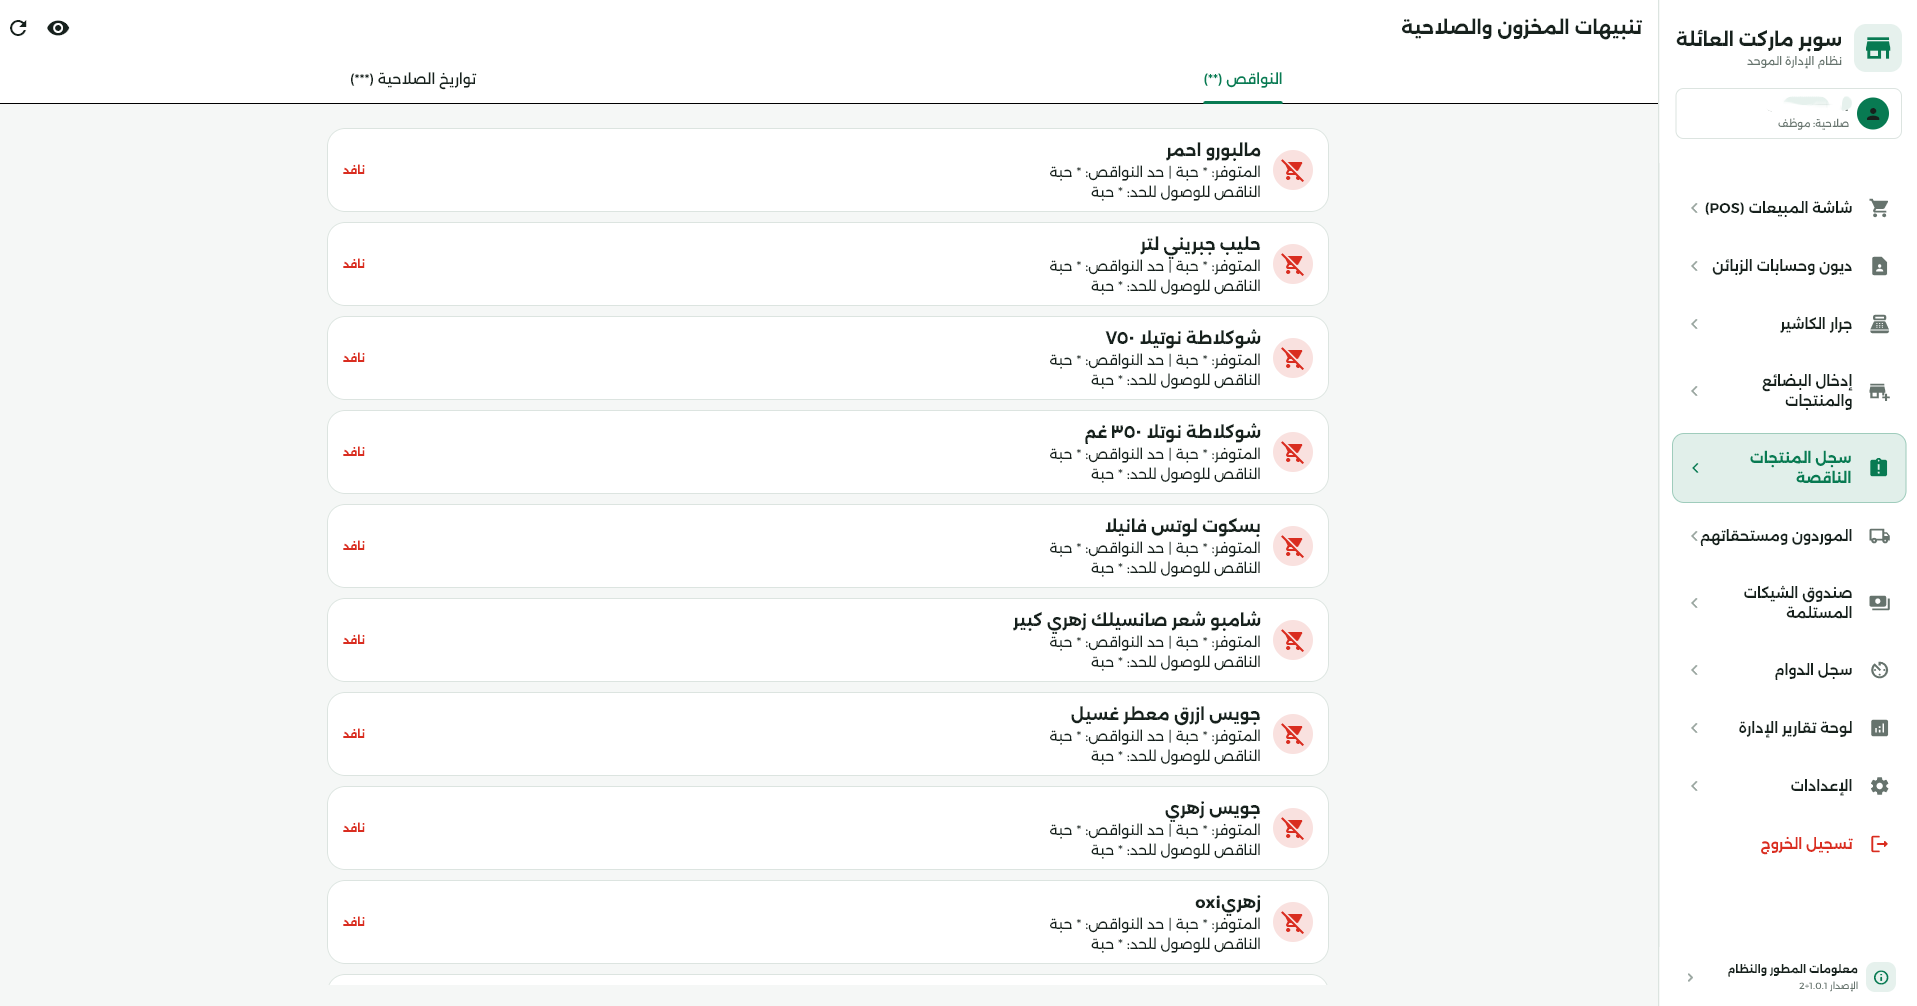Viewport: 1917px width, 1006px height.
Task: Expand جرار الكاشير chevron
Action: tap(1694, 324)
